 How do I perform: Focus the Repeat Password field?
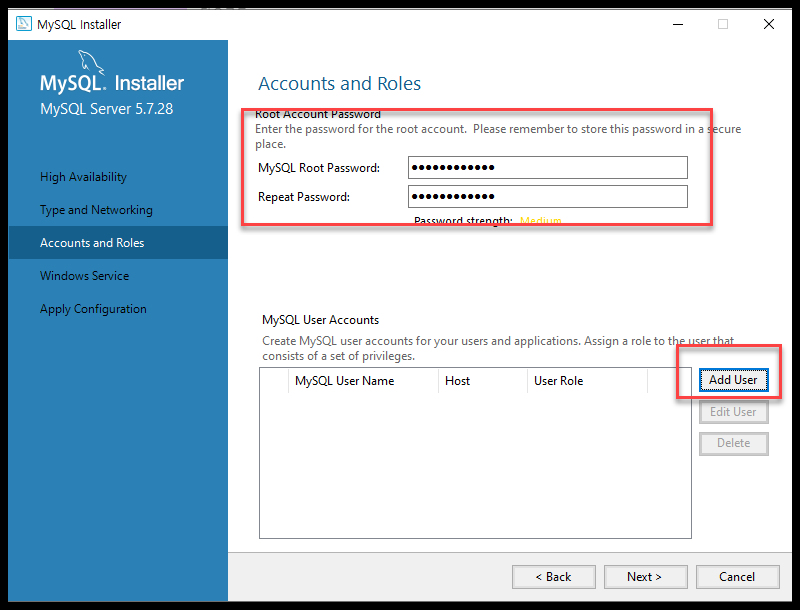pyautogui.click(x=547, y=196)
